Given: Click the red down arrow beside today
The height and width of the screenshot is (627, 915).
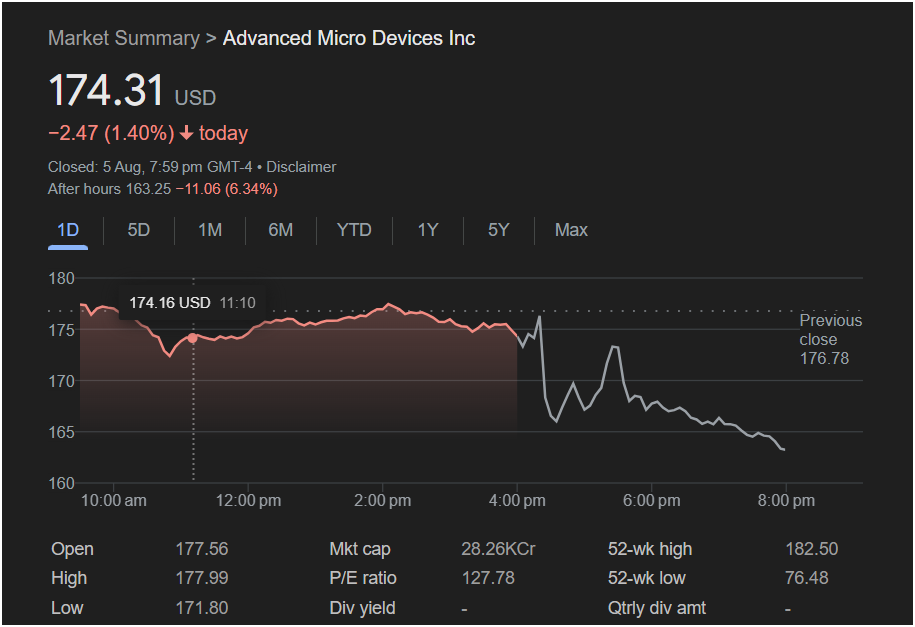Looking at the screenshot, I should pyautogui.click(x=186, y=134).
